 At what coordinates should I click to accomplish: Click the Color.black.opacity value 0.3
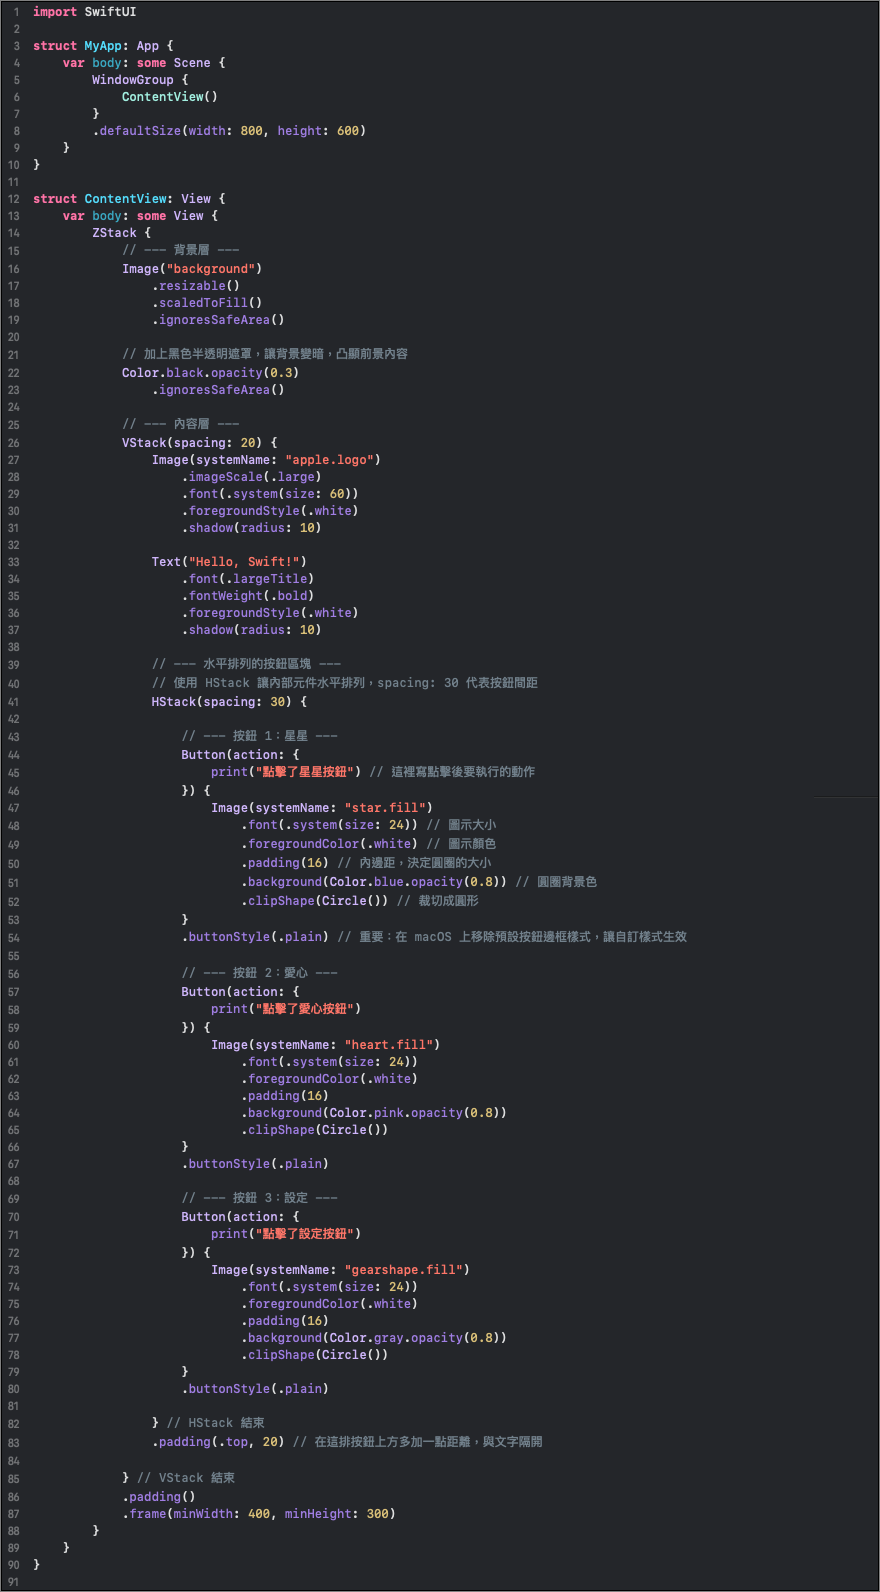pos(259,373)
